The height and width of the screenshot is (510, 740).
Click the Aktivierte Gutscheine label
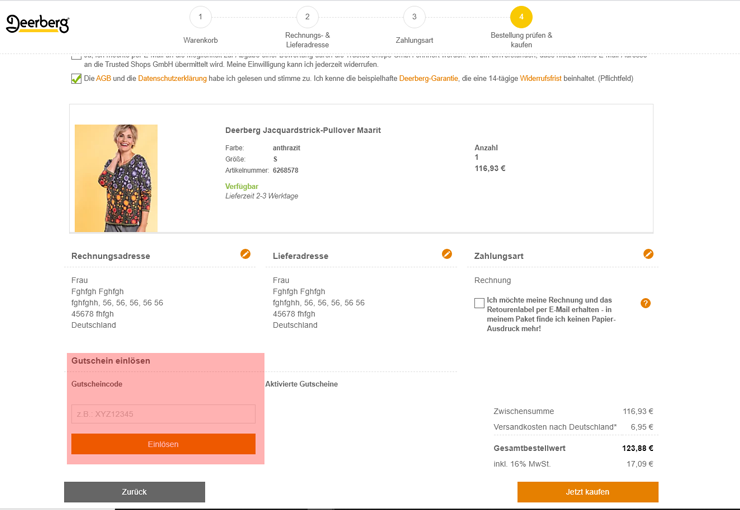(302, 384)
